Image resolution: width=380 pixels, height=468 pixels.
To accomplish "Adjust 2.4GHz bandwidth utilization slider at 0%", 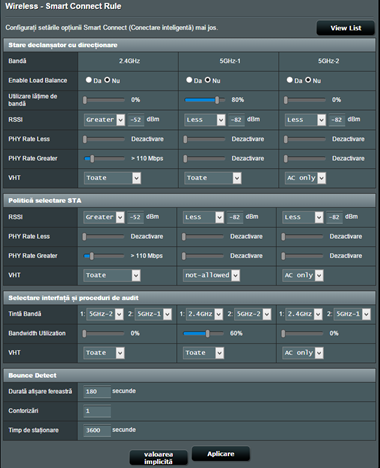I will click(104, 100).
